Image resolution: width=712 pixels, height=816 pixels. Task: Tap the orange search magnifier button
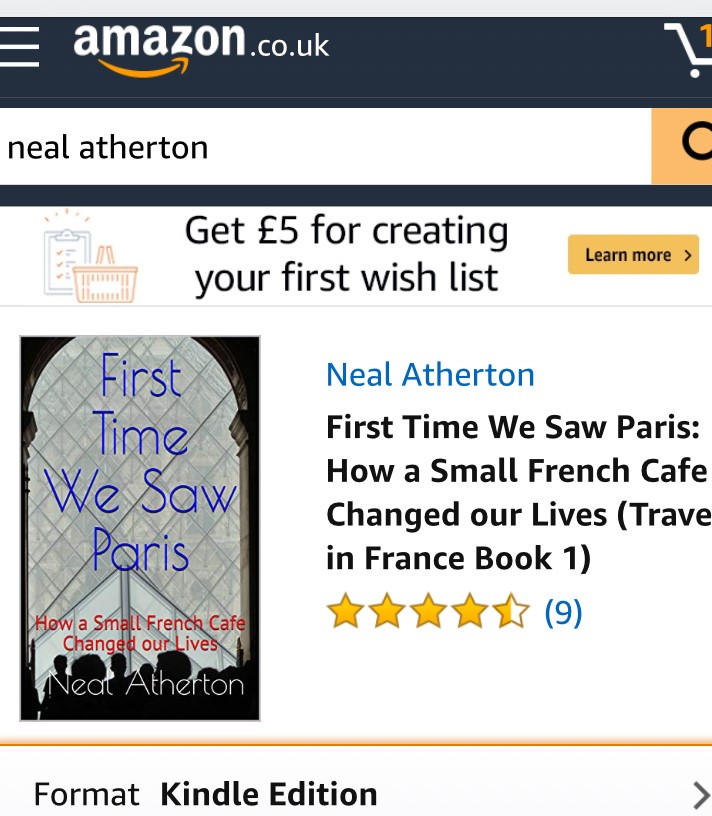coord(682,146)
